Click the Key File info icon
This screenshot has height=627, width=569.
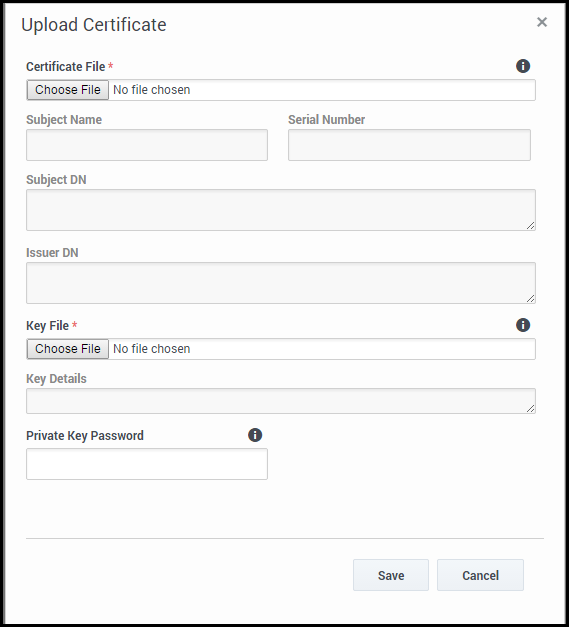point(523,325)
